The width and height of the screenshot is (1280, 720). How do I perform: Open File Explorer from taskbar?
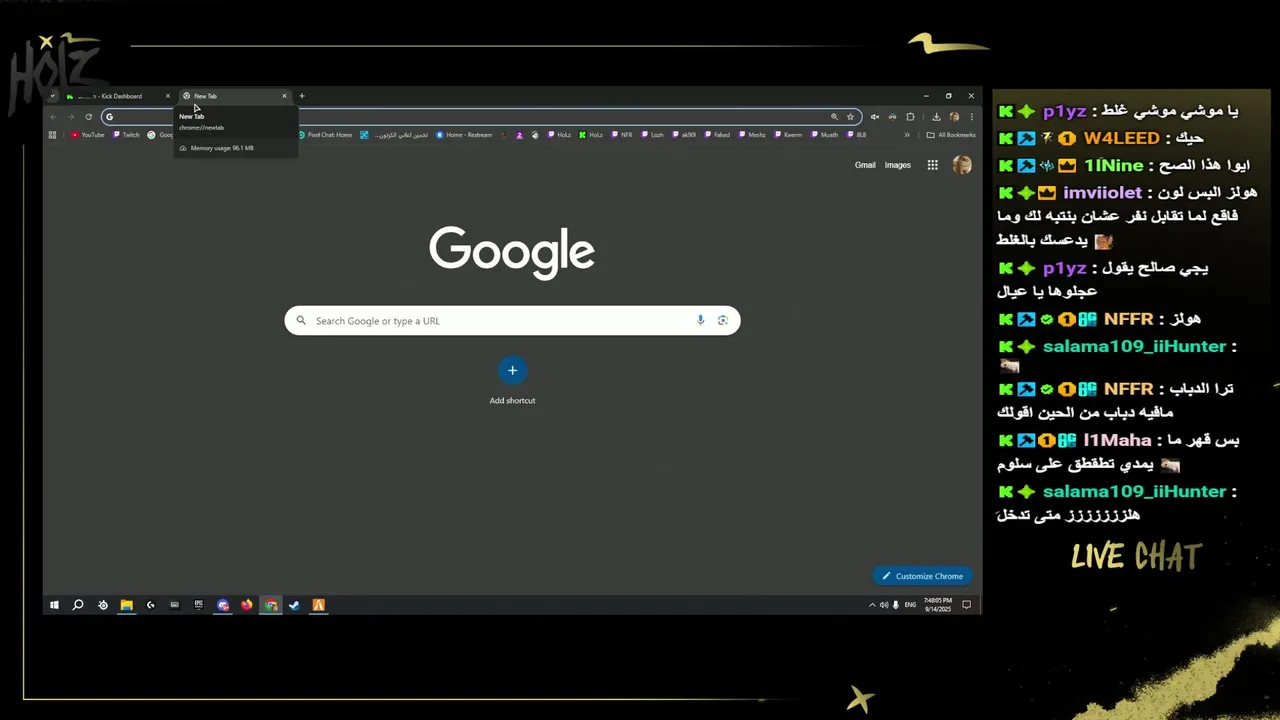point(126,605)
